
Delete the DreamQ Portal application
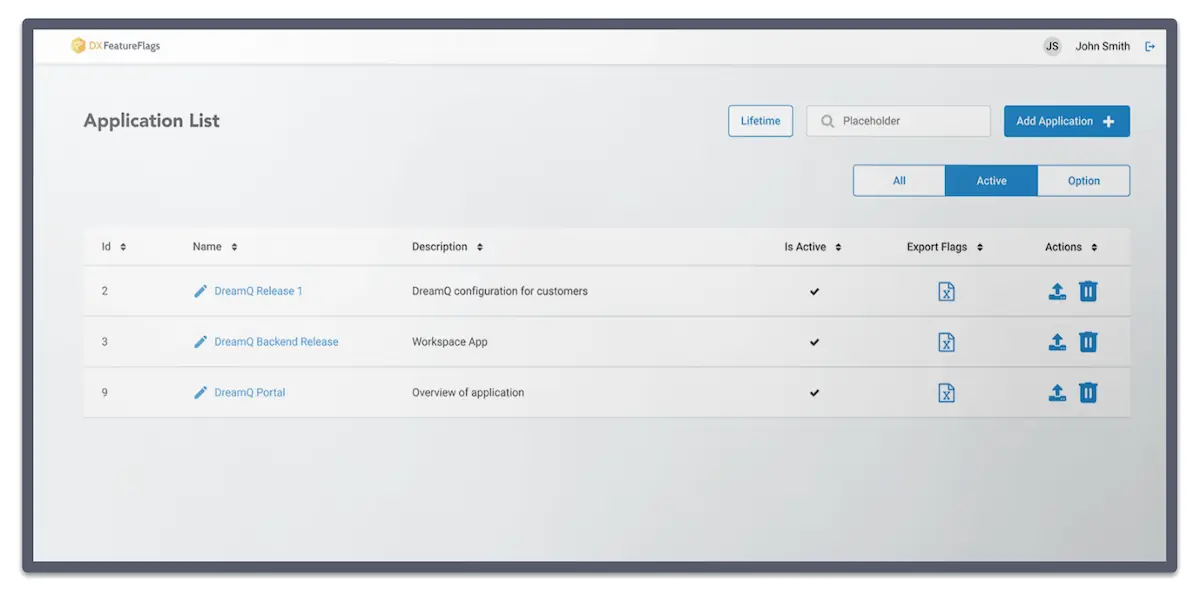click(1088, 392)
